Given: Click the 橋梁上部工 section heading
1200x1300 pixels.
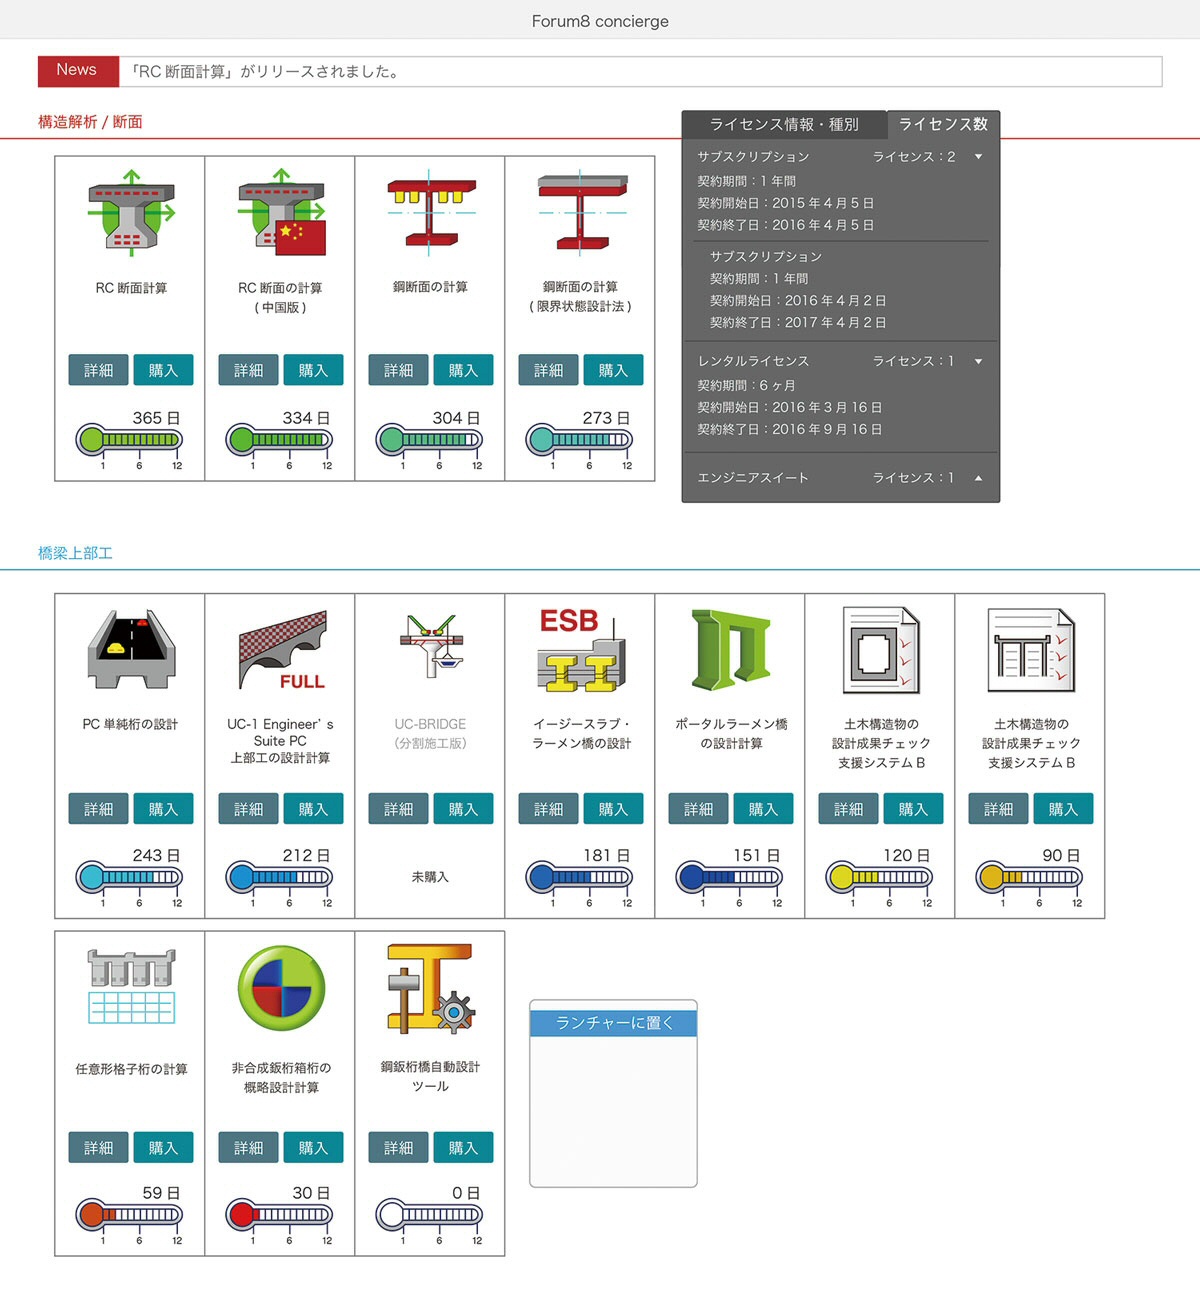Looking at the screenshot, I should pos(75,553).
